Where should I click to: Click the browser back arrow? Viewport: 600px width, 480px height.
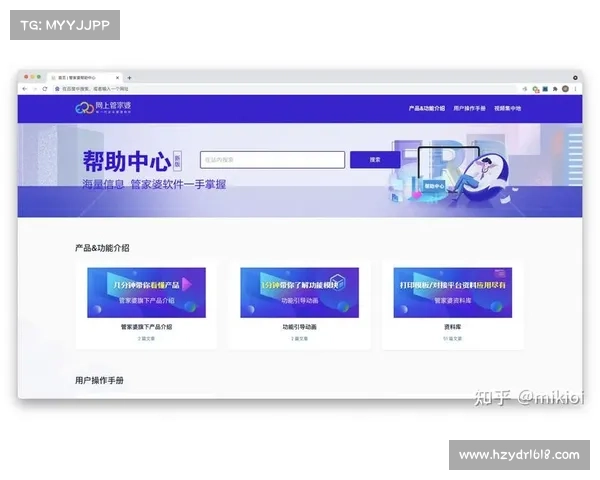point(25,89)
